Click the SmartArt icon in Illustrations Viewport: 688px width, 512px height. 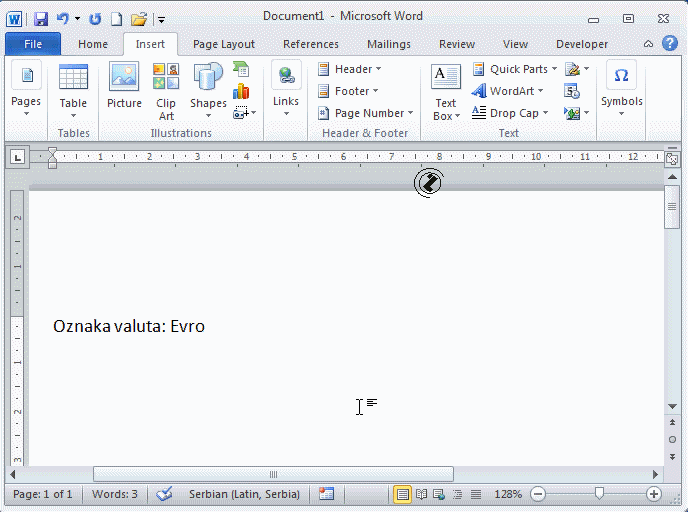coord(241,69)
